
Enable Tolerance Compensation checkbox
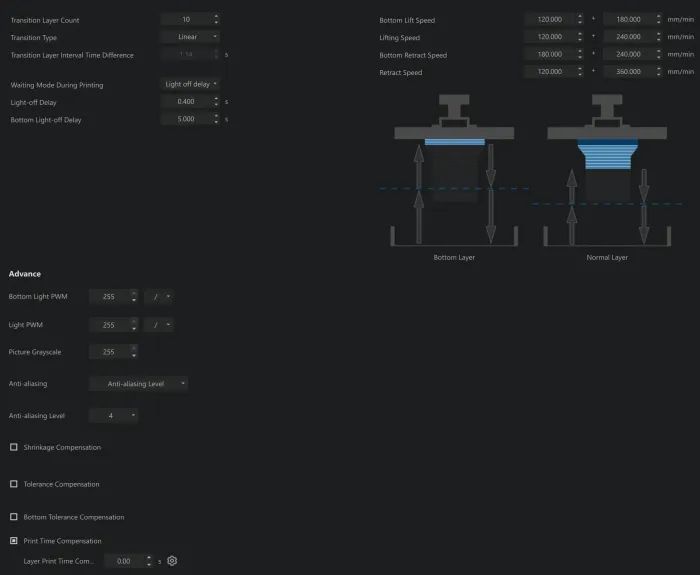point(14,484)
